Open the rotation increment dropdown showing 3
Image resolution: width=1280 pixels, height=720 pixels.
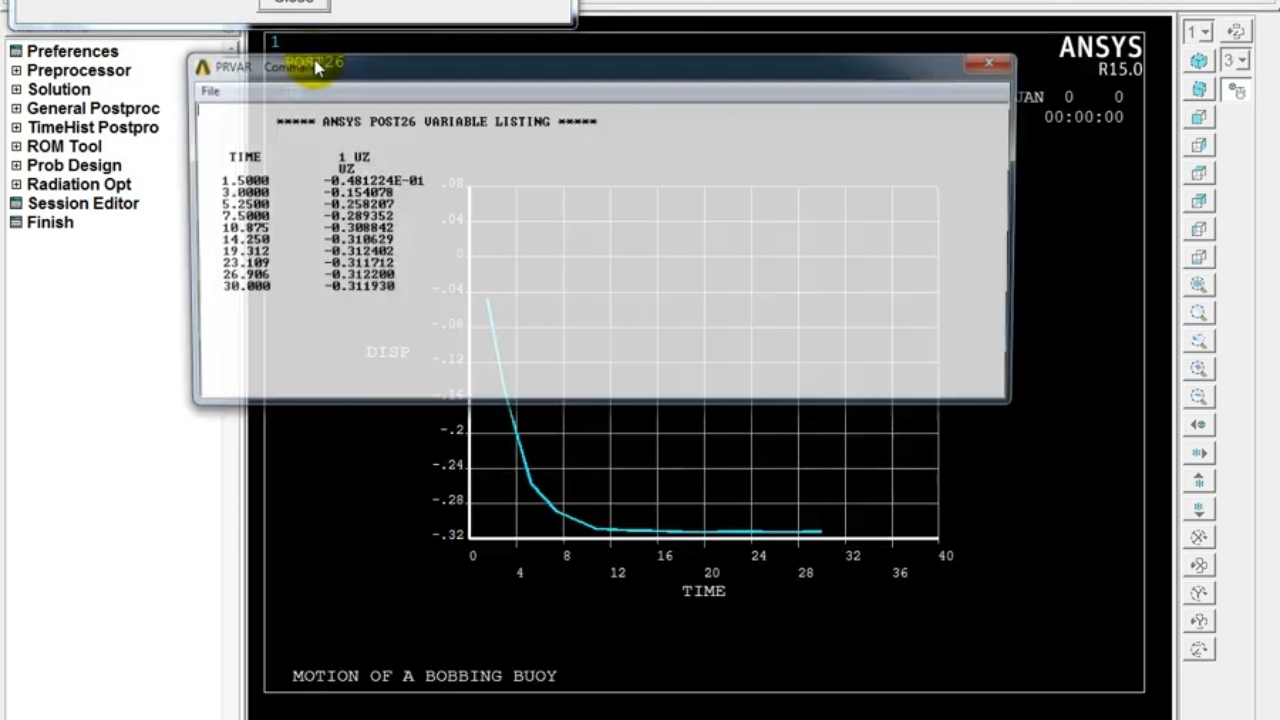click(1236, 61)
